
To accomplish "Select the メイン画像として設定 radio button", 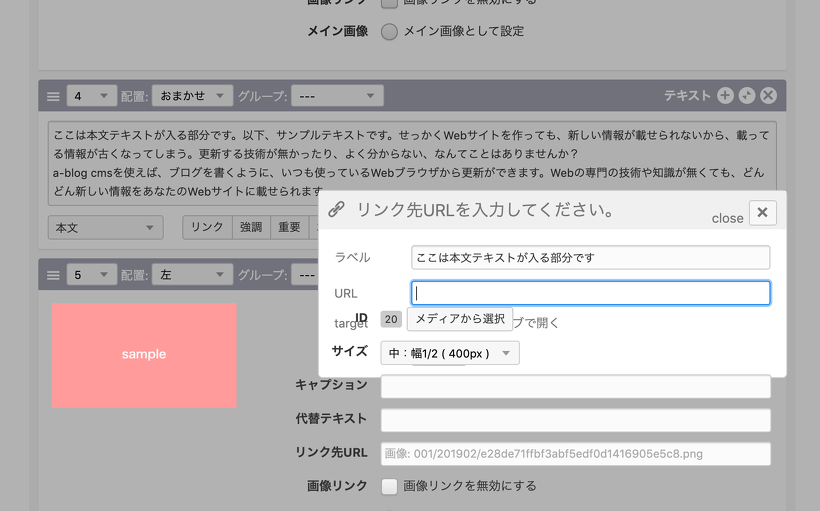I will (389, 31).
